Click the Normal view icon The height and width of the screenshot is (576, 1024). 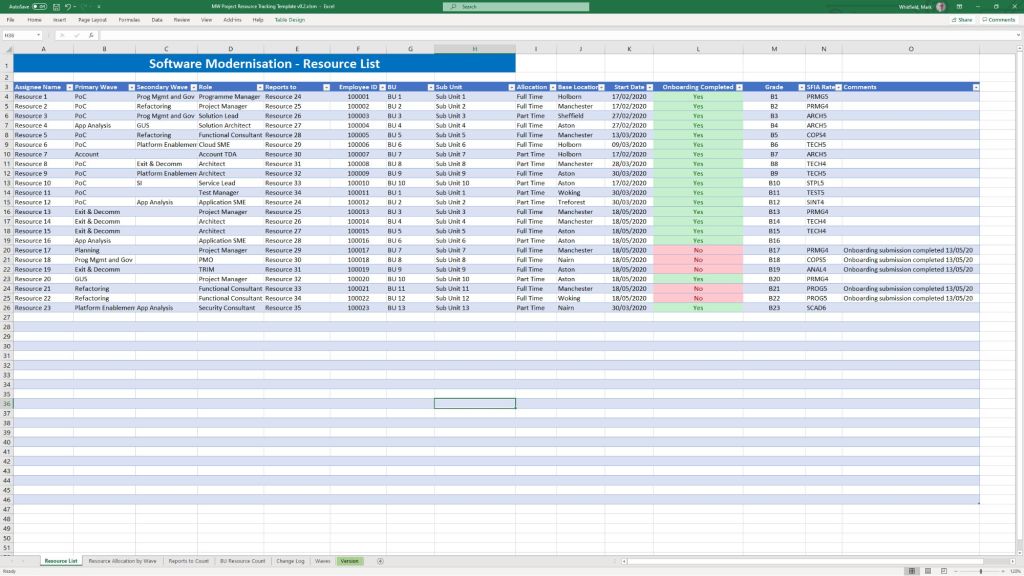[911, 571]
